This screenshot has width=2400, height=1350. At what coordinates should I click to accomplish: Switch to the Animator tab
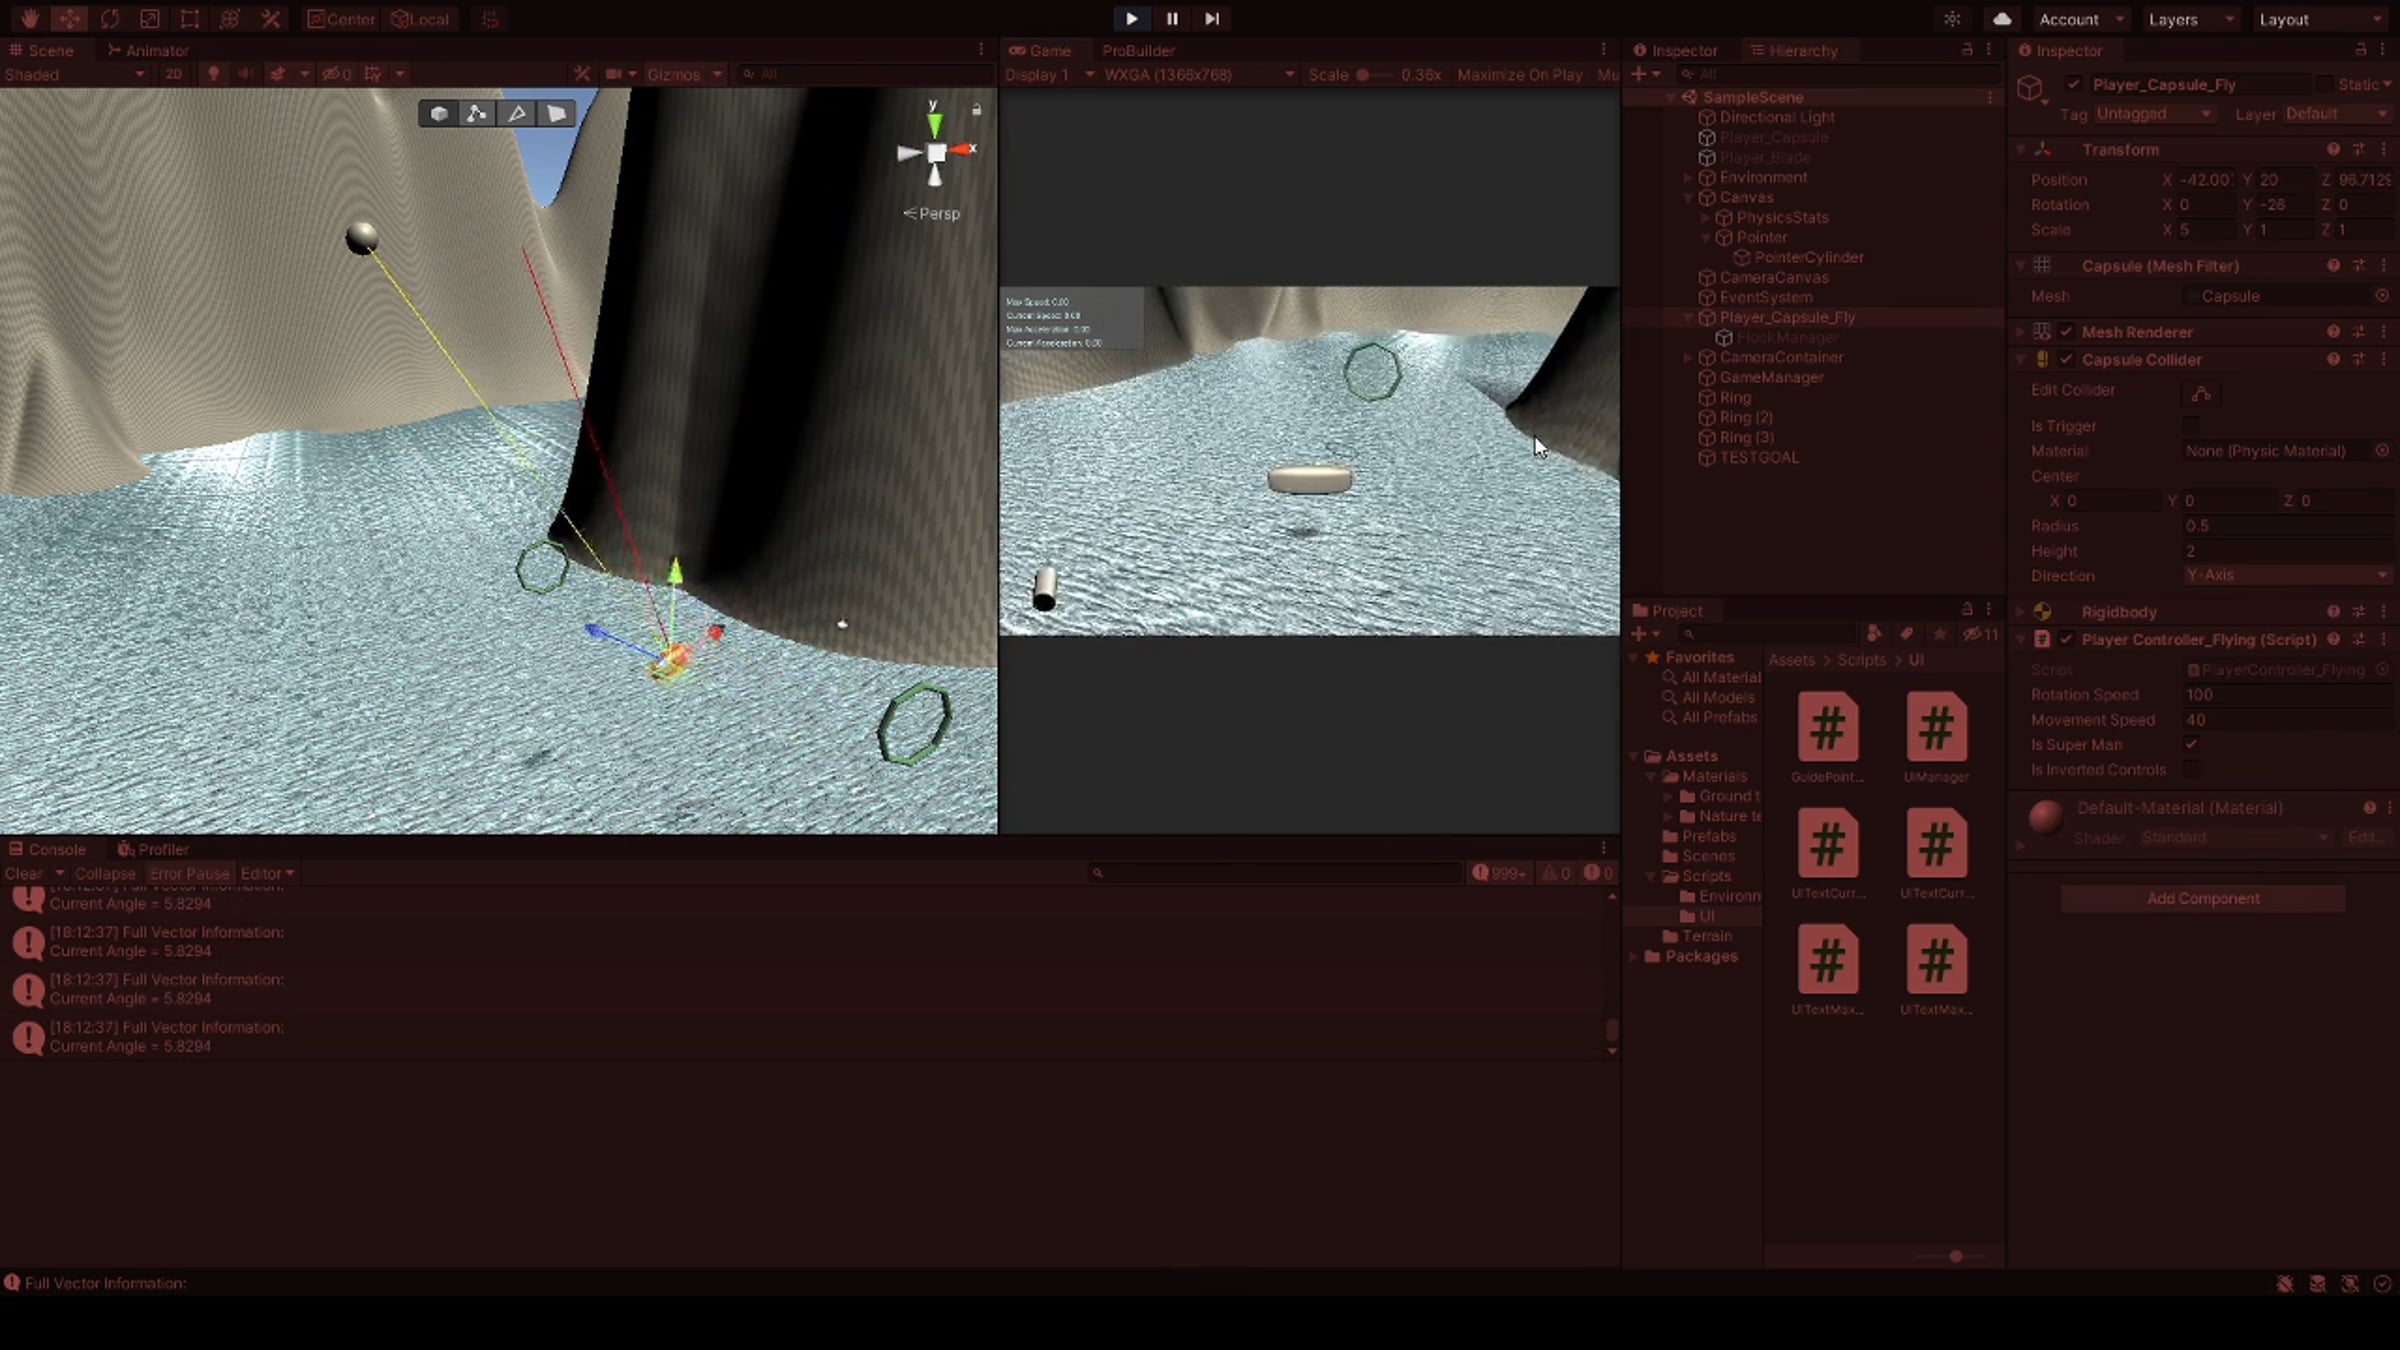coord(148,50)
